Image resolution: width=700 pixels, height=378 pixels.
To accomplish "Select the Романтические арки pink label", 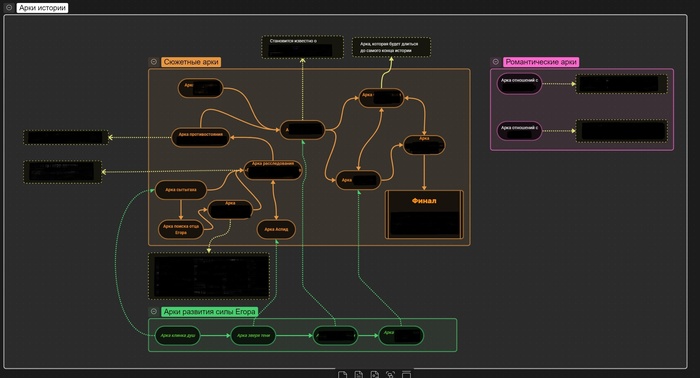I will click(x=541, y=62).
